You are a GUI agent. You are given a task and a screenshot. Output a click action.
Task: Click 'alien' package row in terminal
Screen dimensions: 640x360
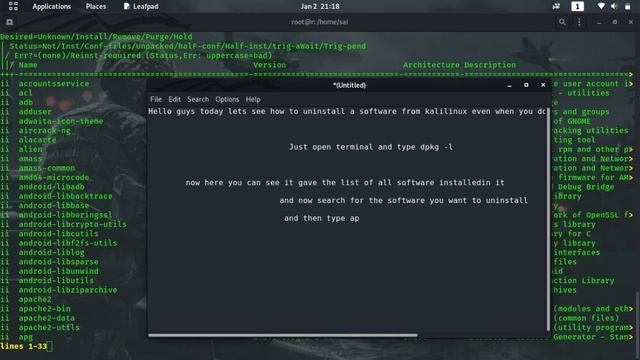30,149
